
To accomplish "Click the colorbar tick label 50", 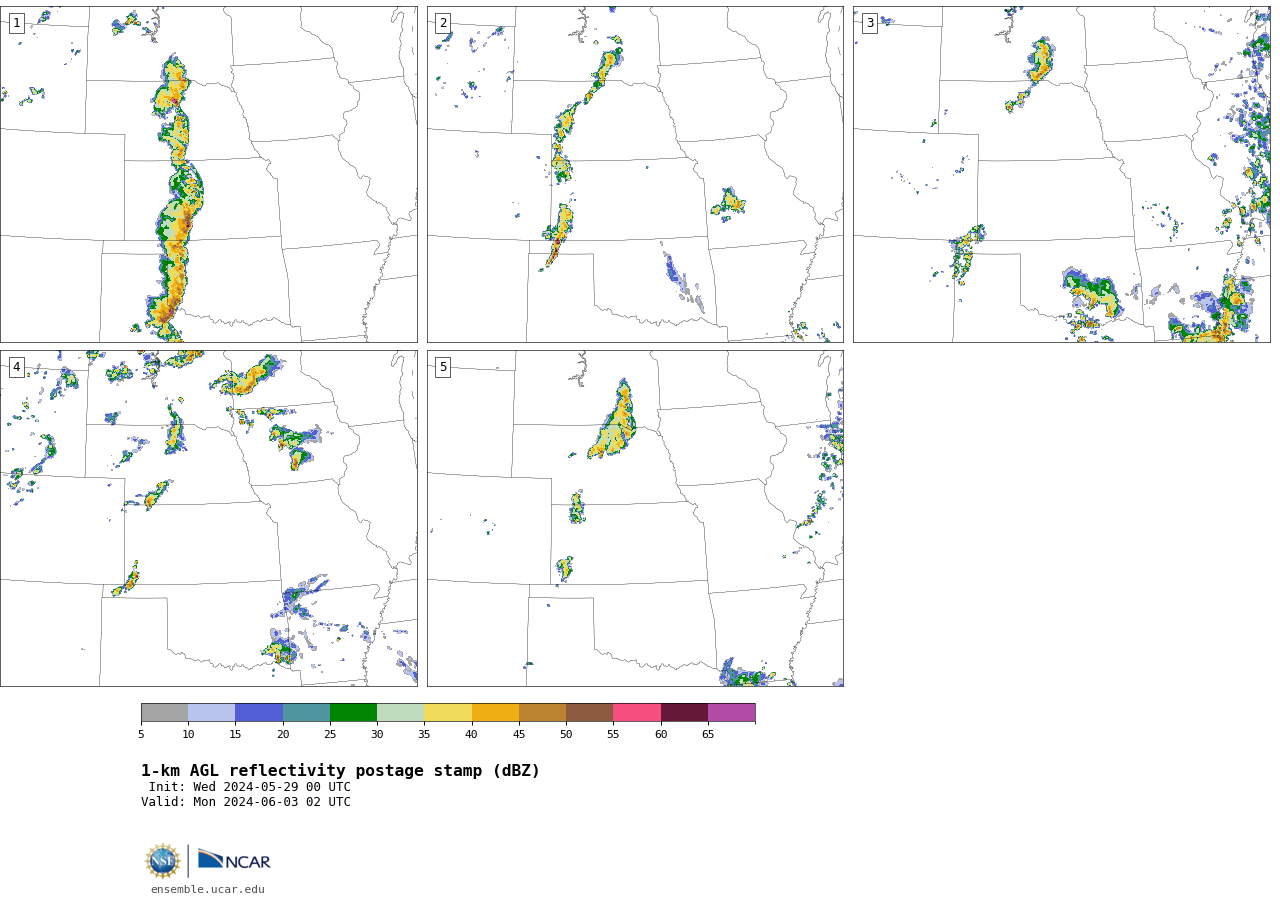I will tap(566, 735).
